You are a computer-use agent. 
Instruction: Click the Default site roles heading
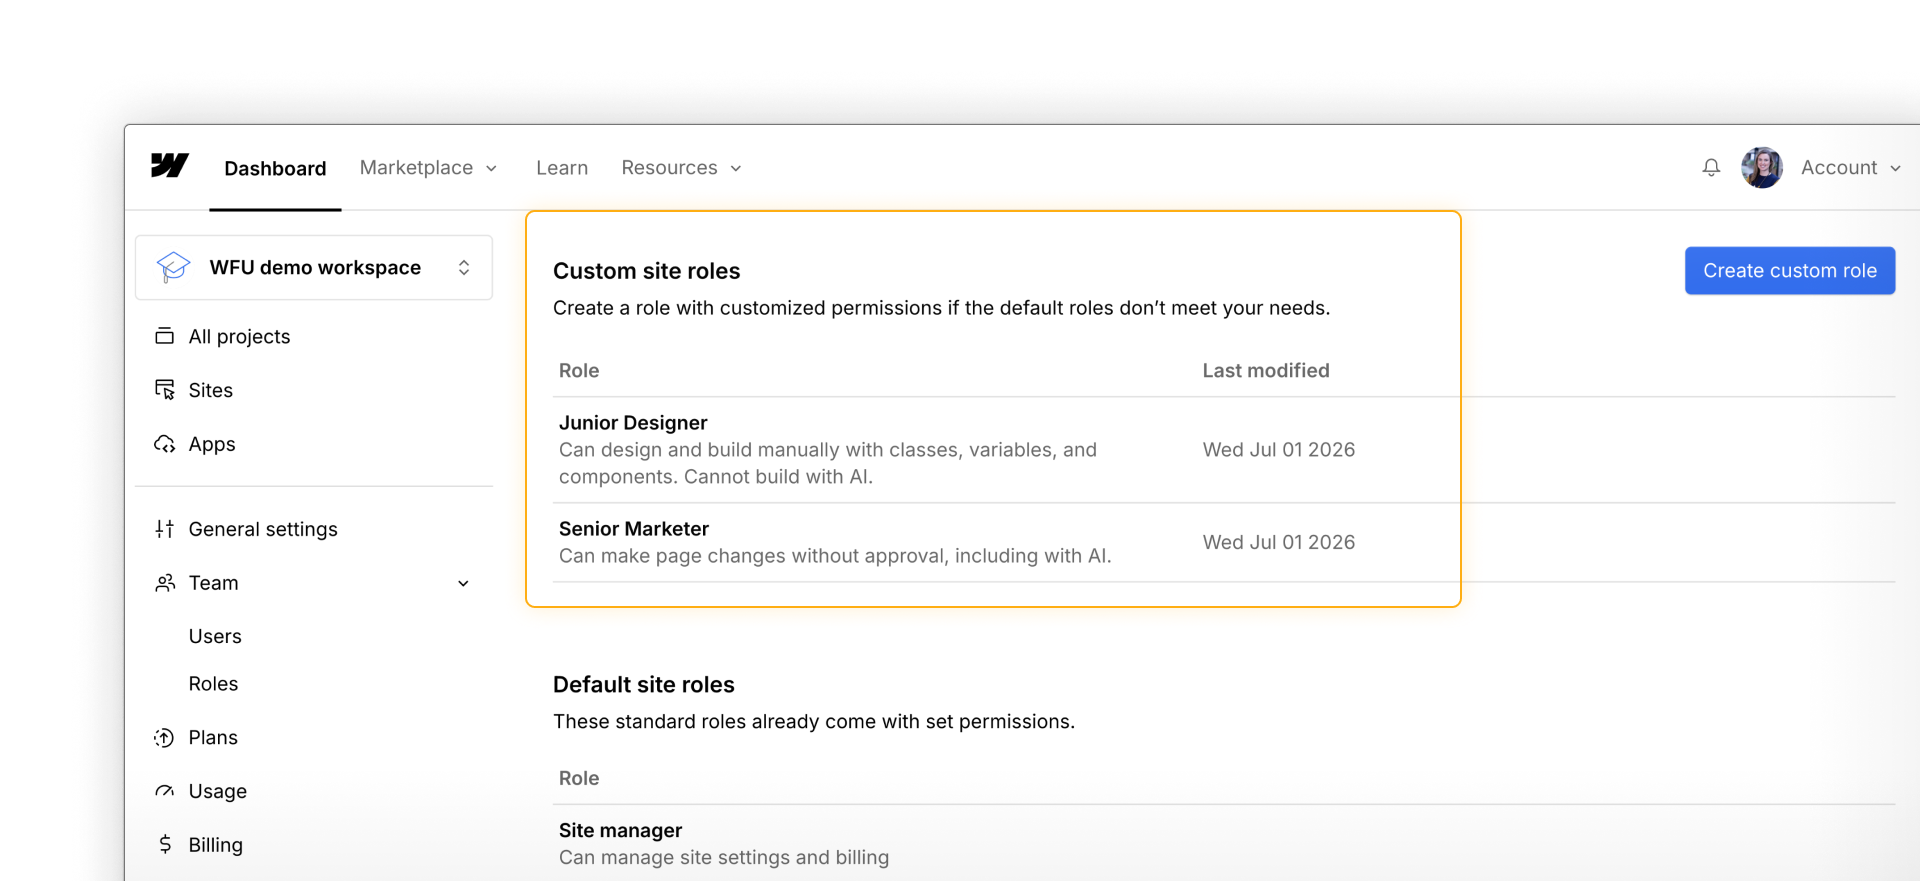(x=644, y=685)
